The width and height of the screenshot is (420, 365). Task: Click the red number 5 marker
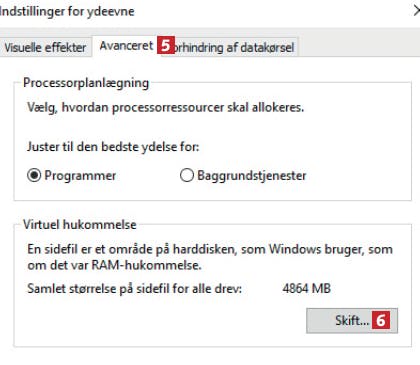click(x=166, y=46)
